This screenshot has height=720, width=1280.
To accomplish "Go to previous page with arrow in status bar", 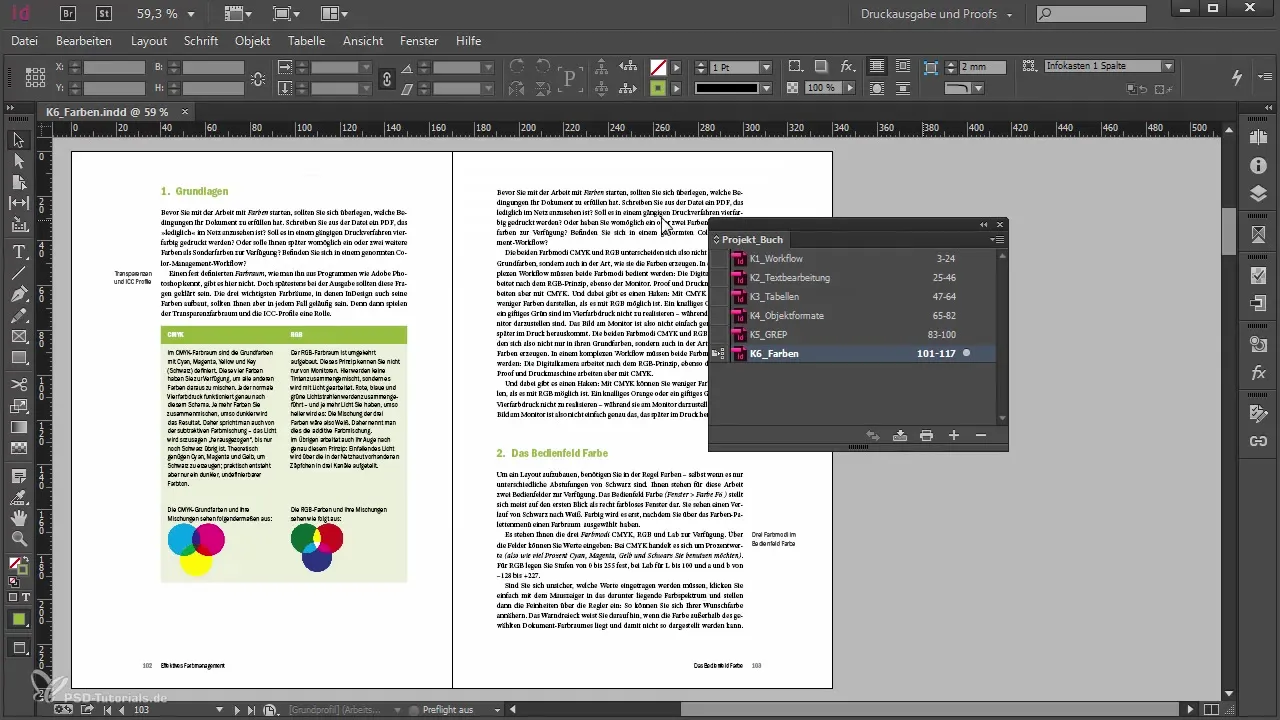I will point(123,709).
